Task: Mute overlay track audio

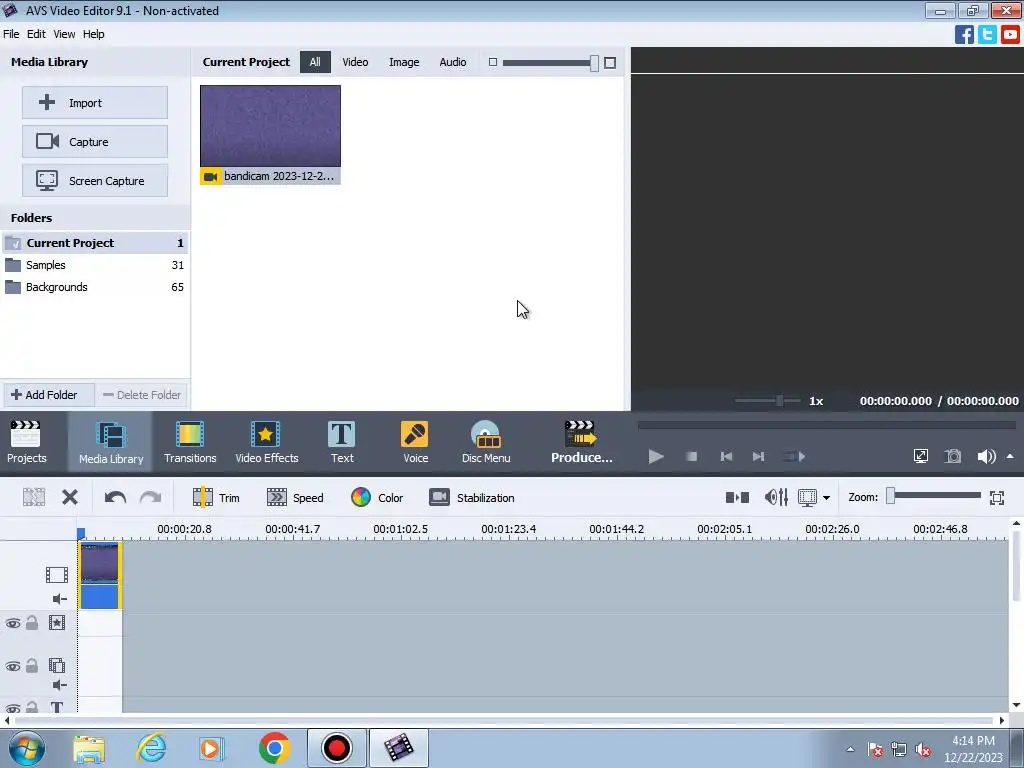Action: 59,685
